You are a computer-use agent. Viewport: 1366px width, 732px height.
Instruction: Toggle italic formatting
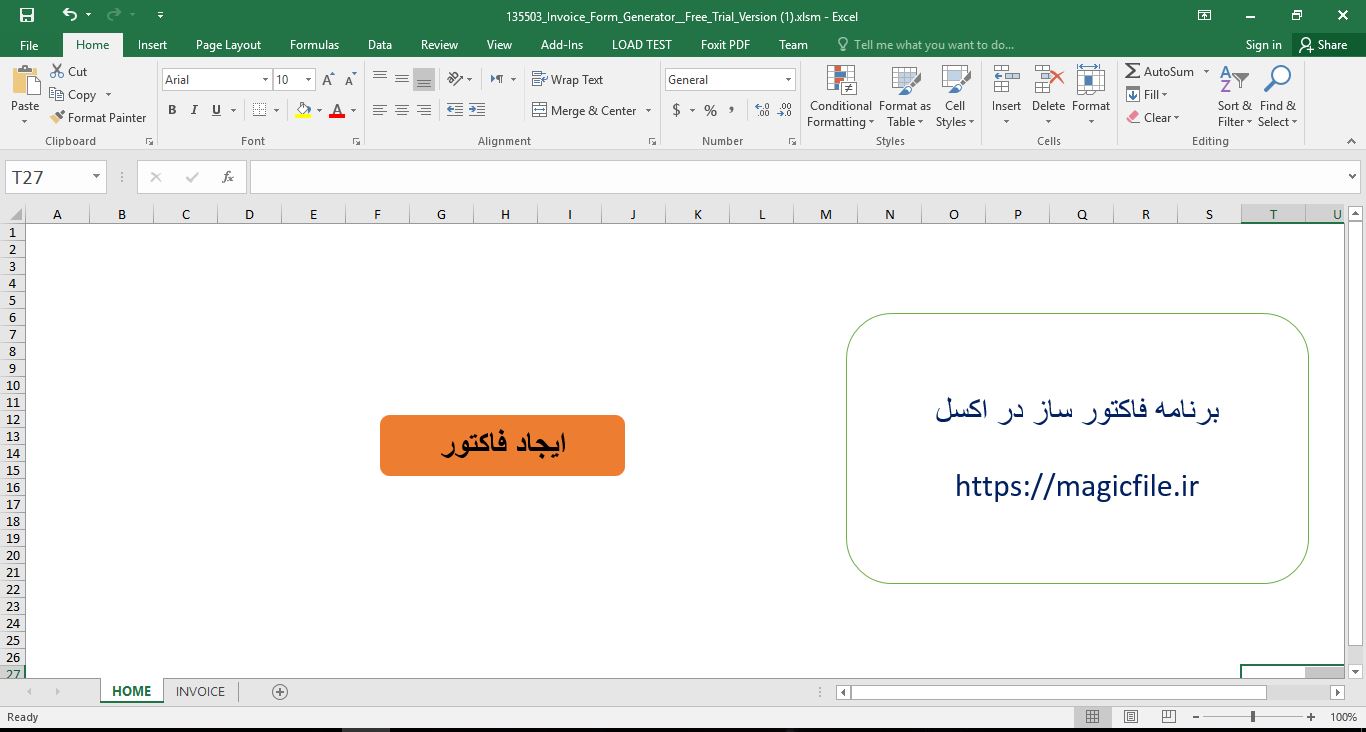194,110
